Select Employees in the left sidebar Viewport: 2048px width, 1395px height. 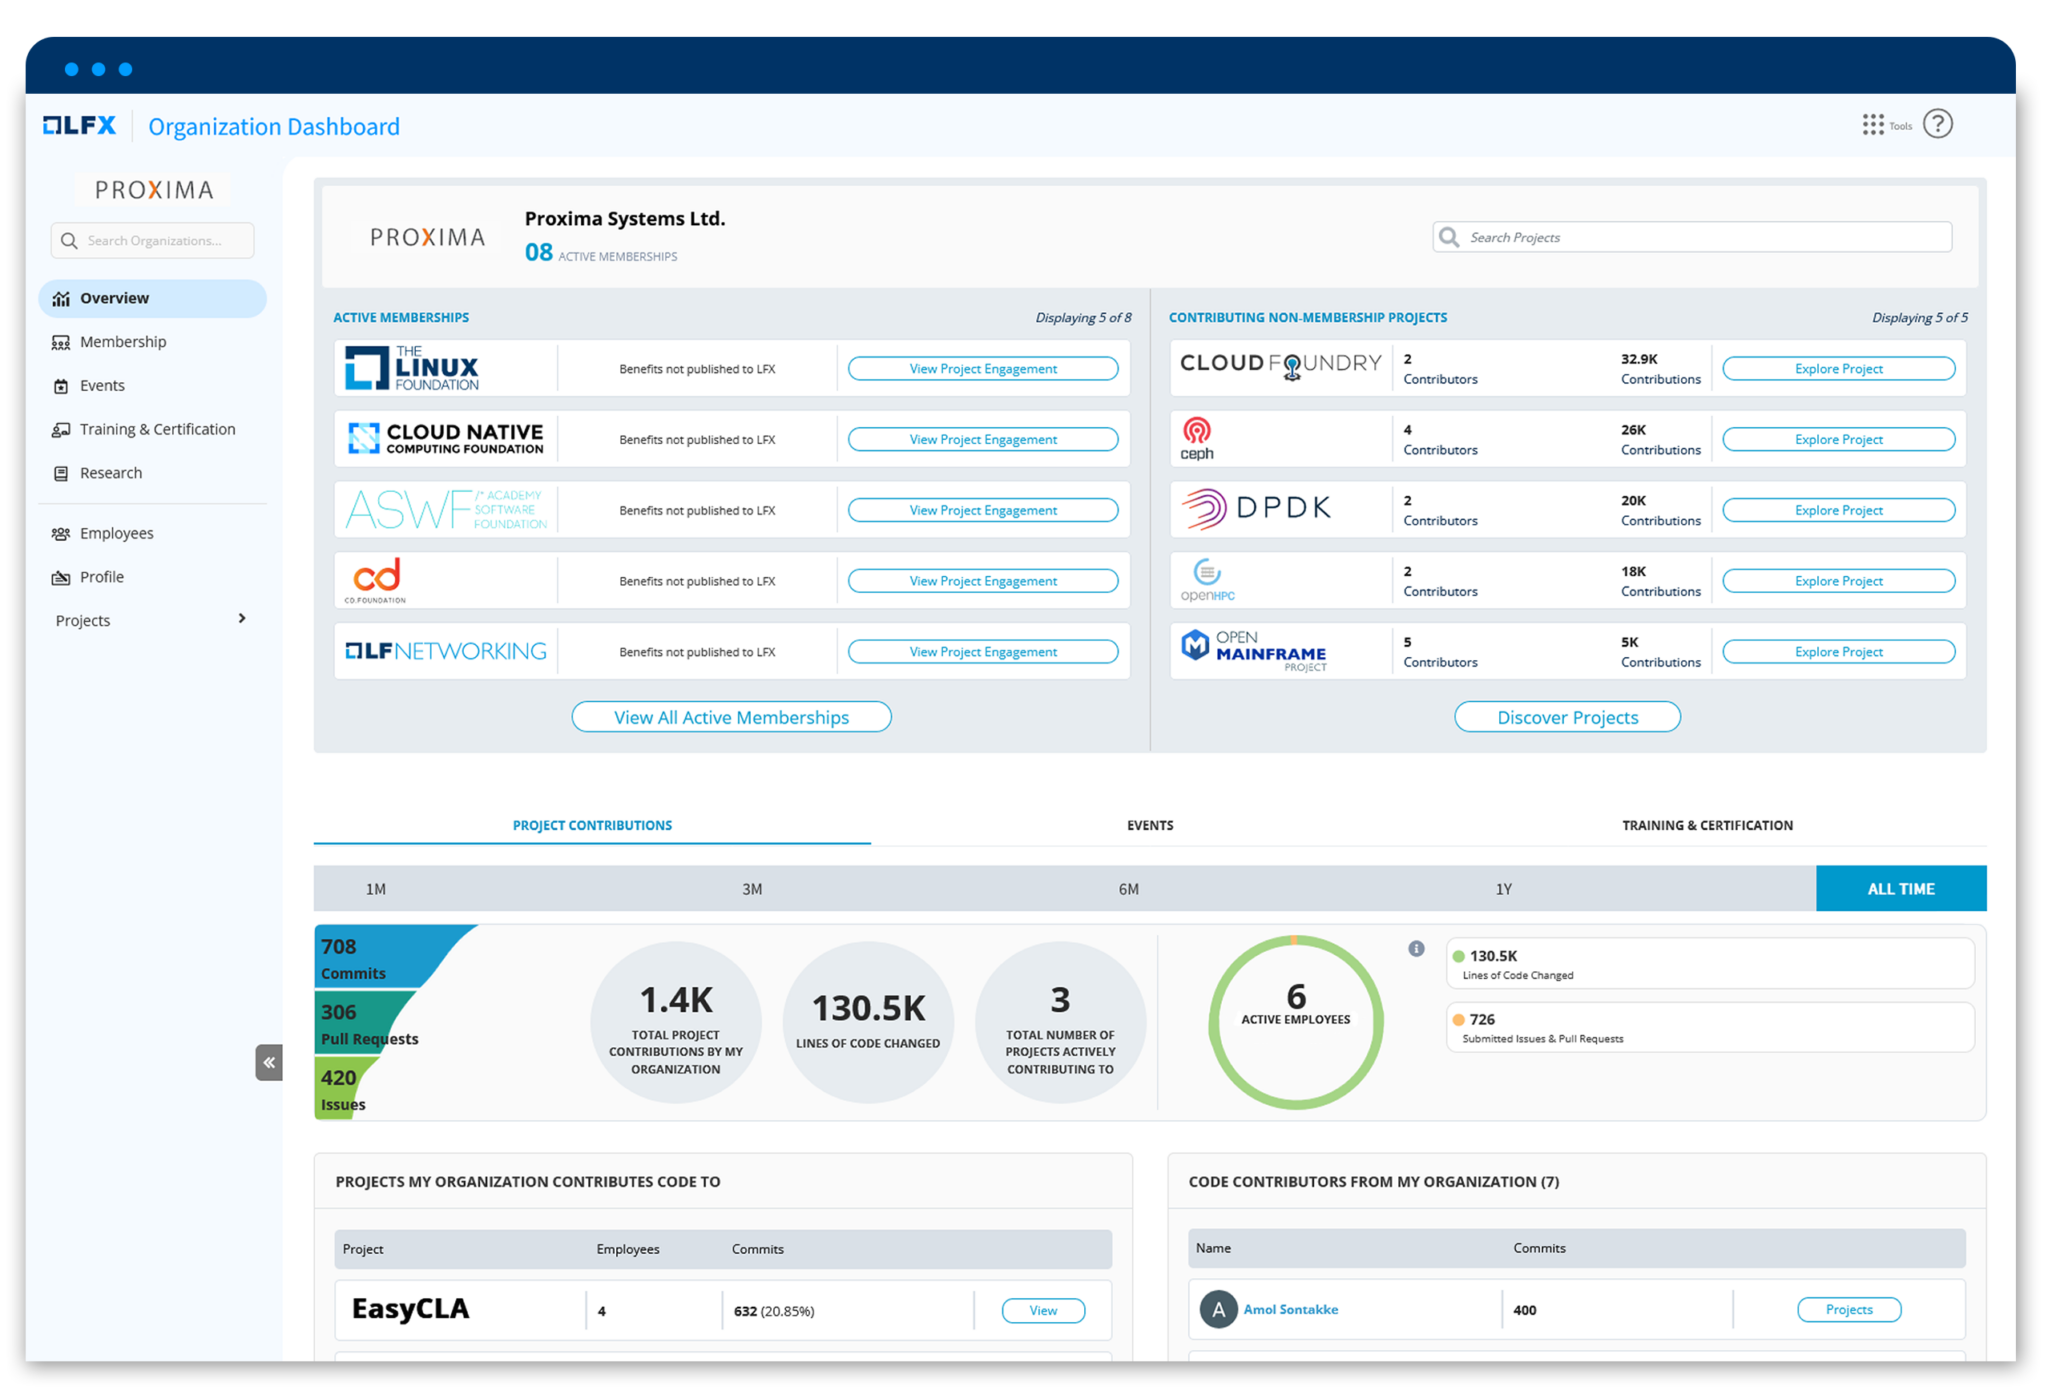point(117,532)
